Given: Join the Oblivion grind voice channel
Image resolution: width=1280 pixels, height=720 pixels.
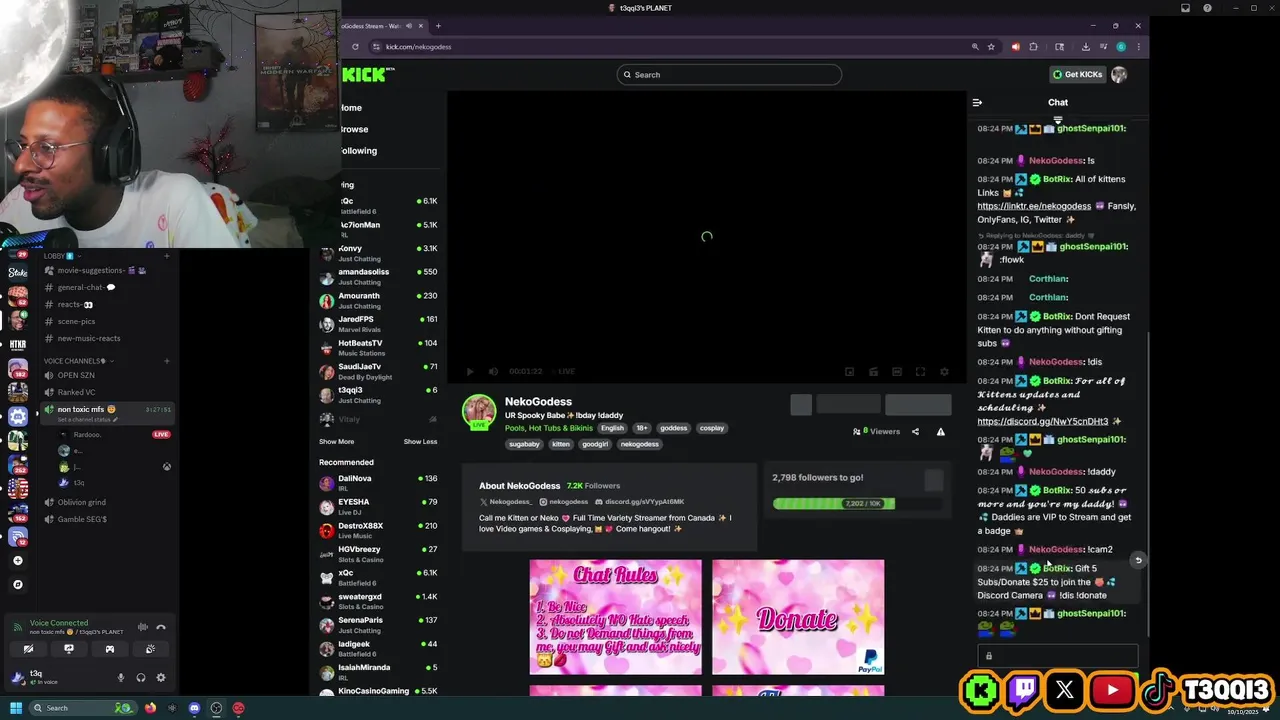Looking at the screenshot, I should point(81,502).
